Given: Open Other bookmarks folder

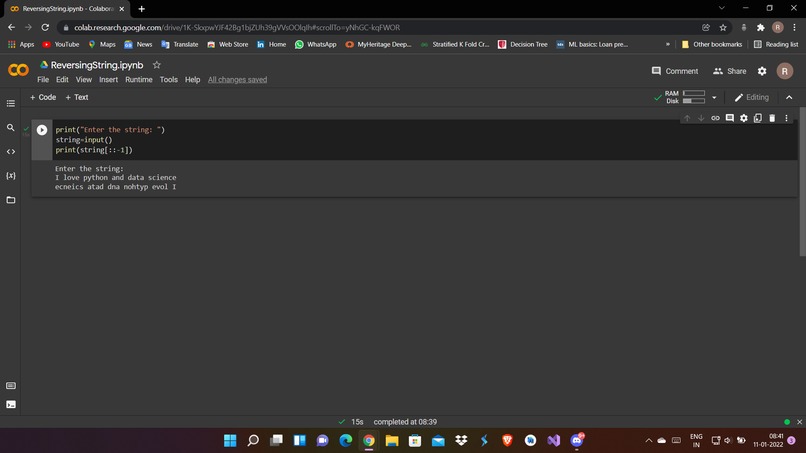Looking at the screenshot, I should (711, 44).
